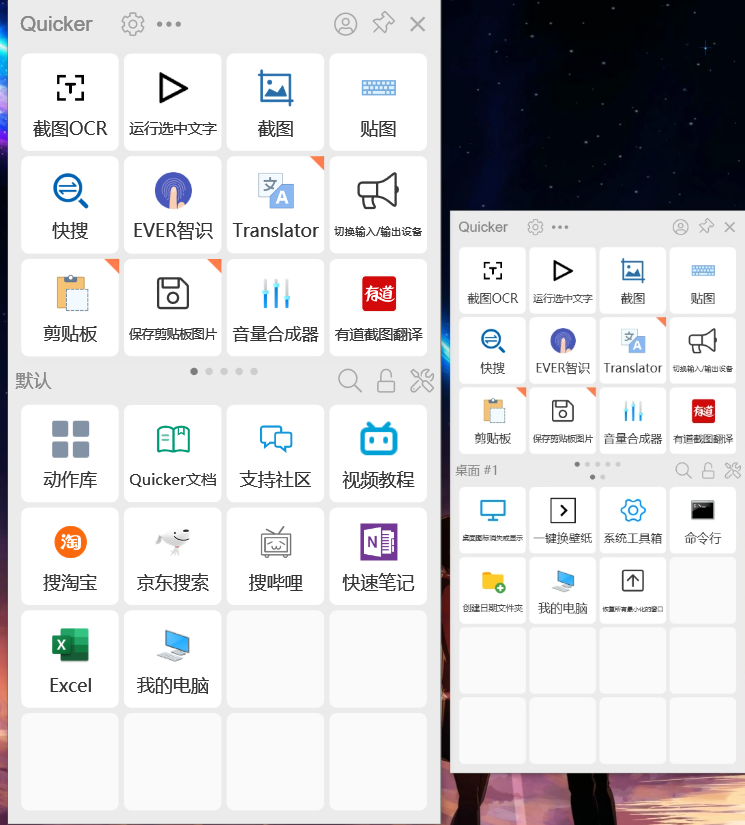Switch to the second page dot in large panel

[x=209, y=371]
